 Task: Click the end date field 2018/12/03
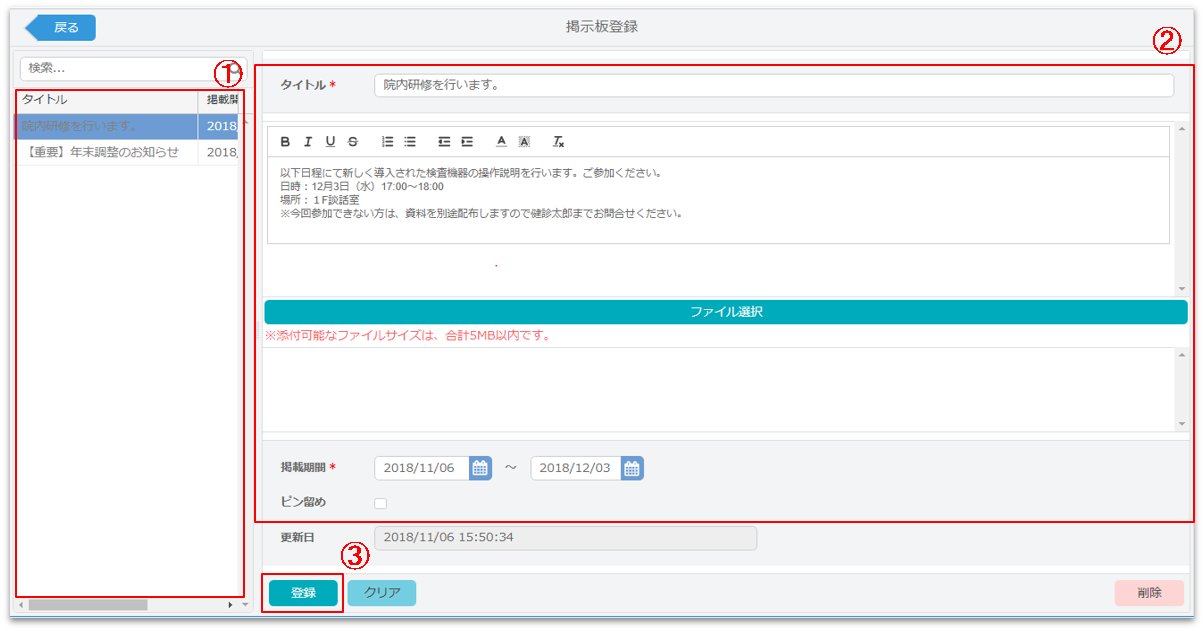tap(576, 468)
